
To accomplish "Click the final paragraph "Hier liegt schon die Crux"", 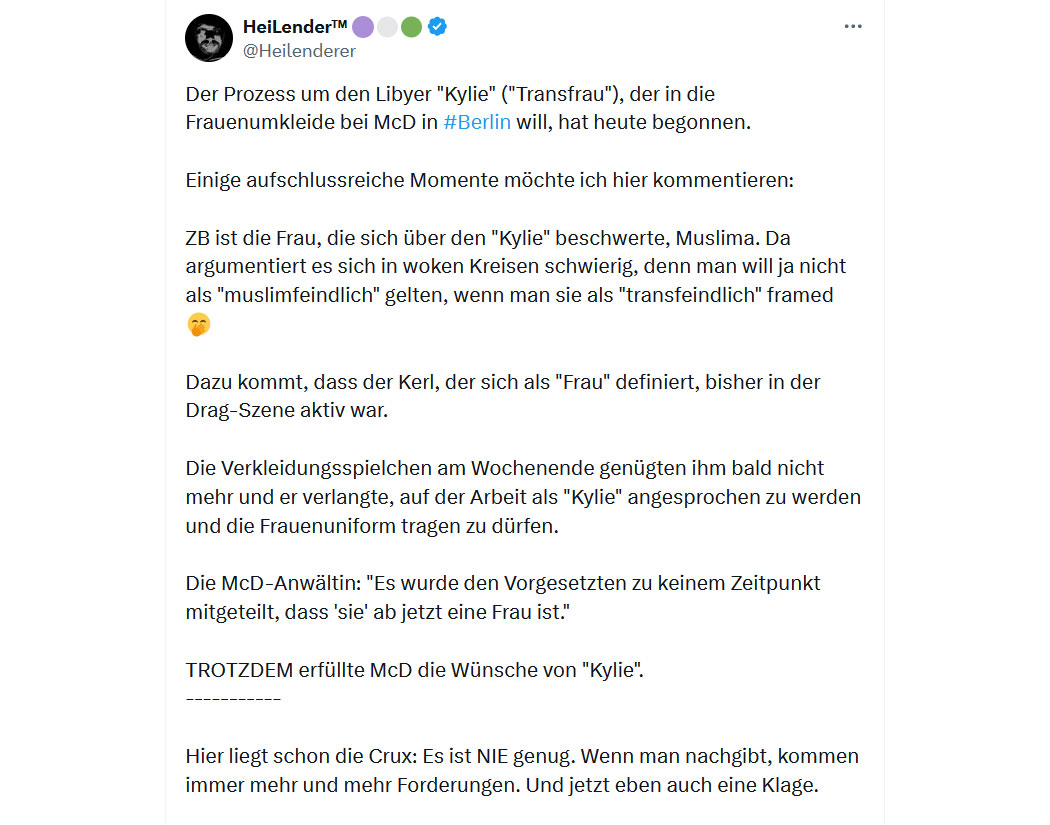I will point(522,770).
